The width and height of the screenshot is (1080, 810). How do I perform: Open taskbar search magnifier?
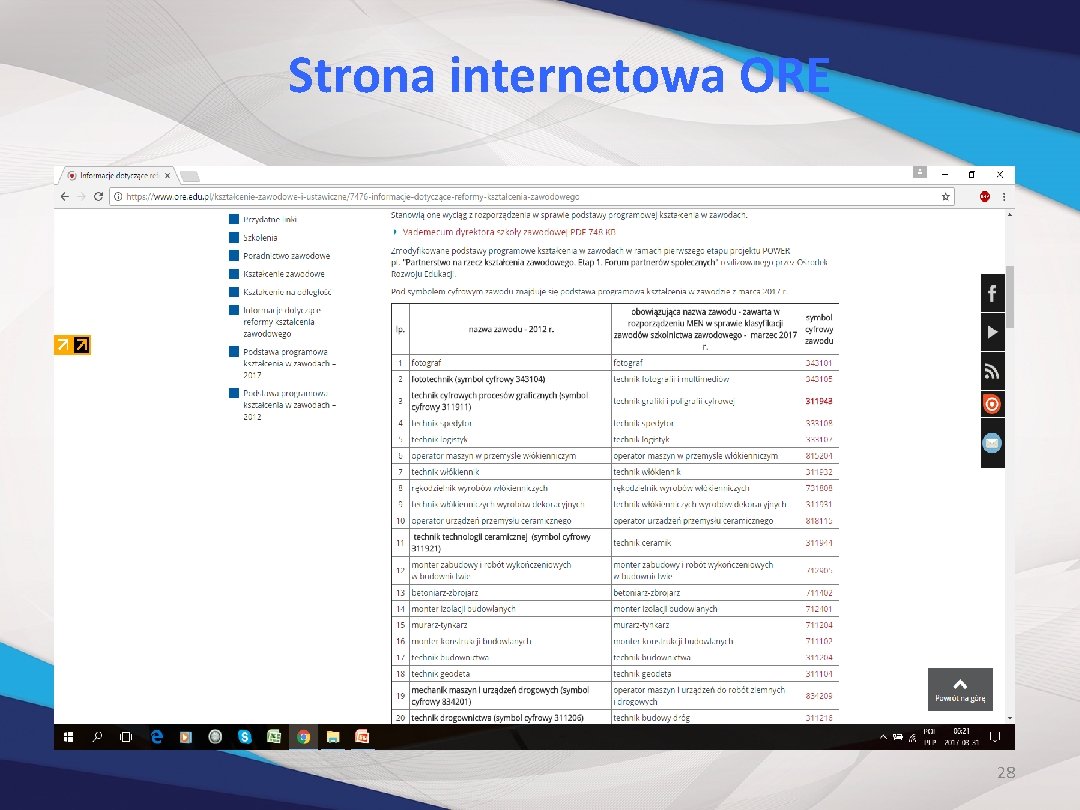[x=97, y=737]
